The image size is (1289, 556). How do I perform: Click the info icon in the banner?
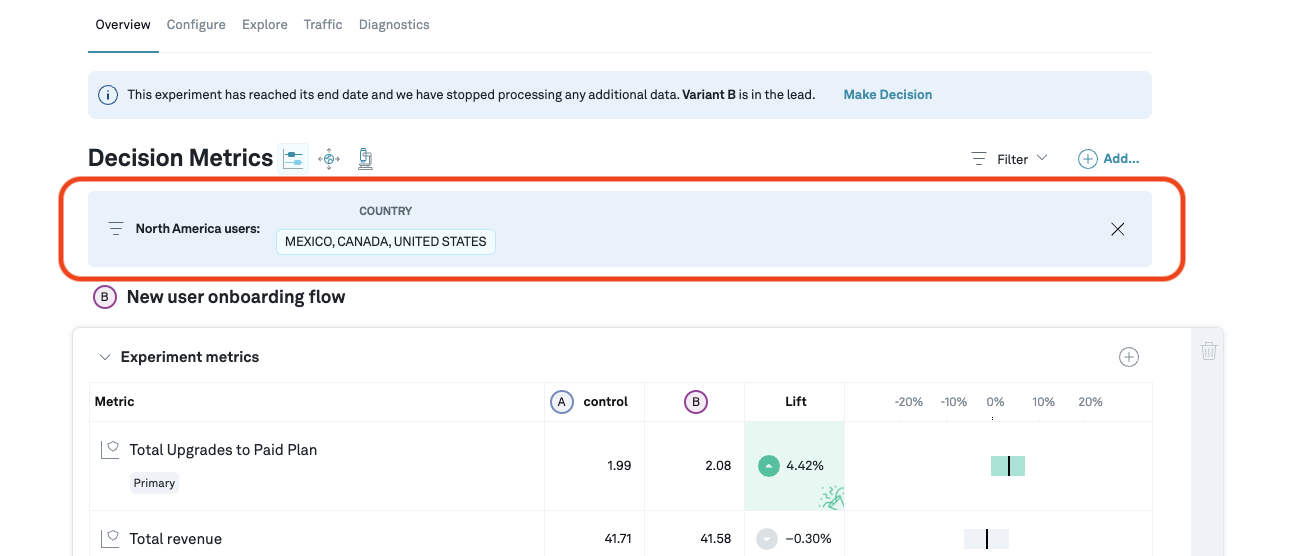108,95
